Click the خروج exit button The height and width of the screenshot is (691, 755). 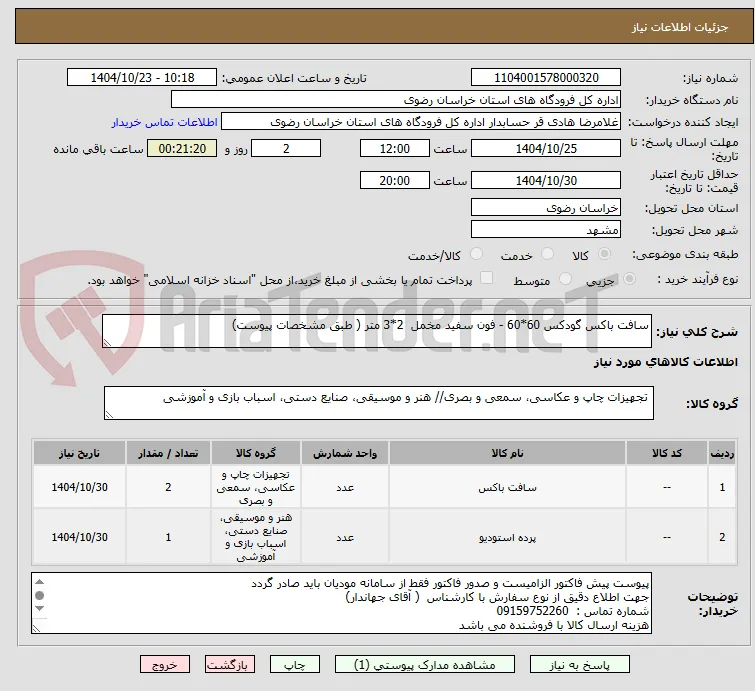(165, 665)
